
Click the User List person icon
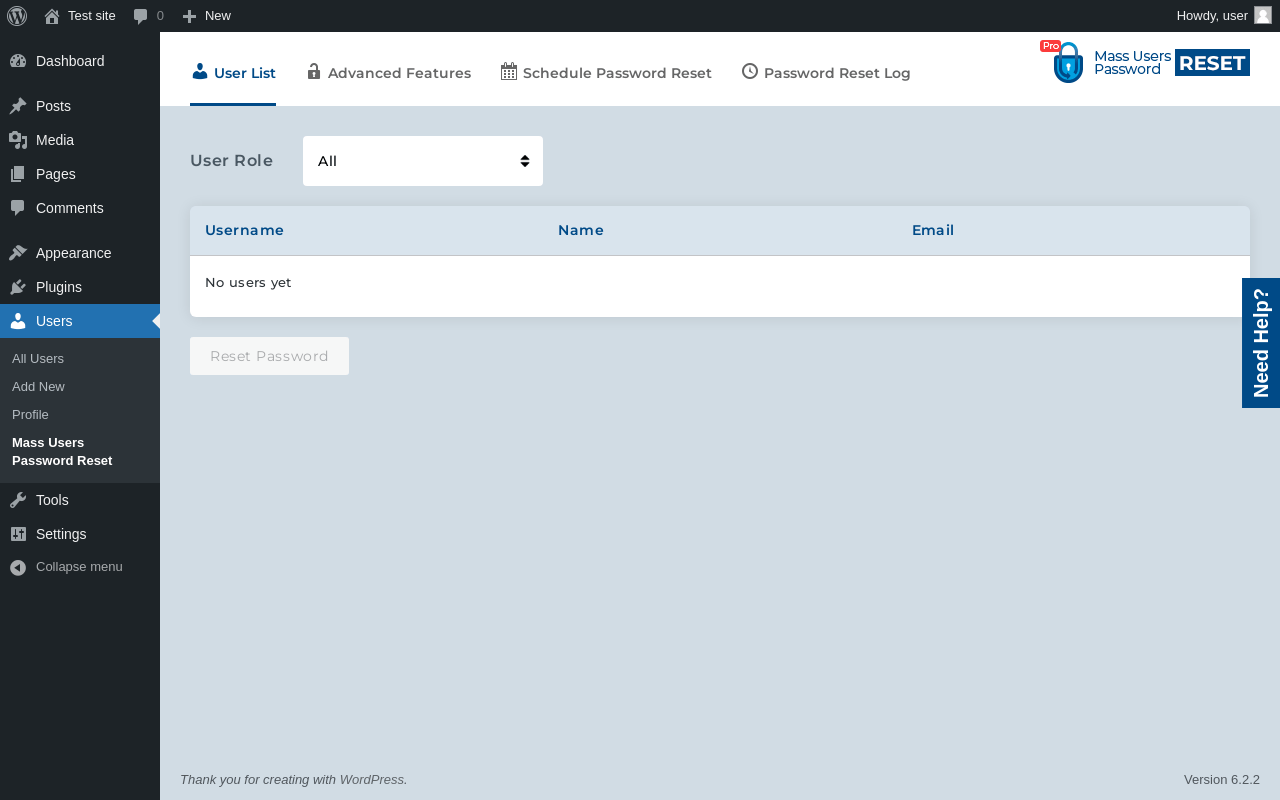click(x=200, y=71)
